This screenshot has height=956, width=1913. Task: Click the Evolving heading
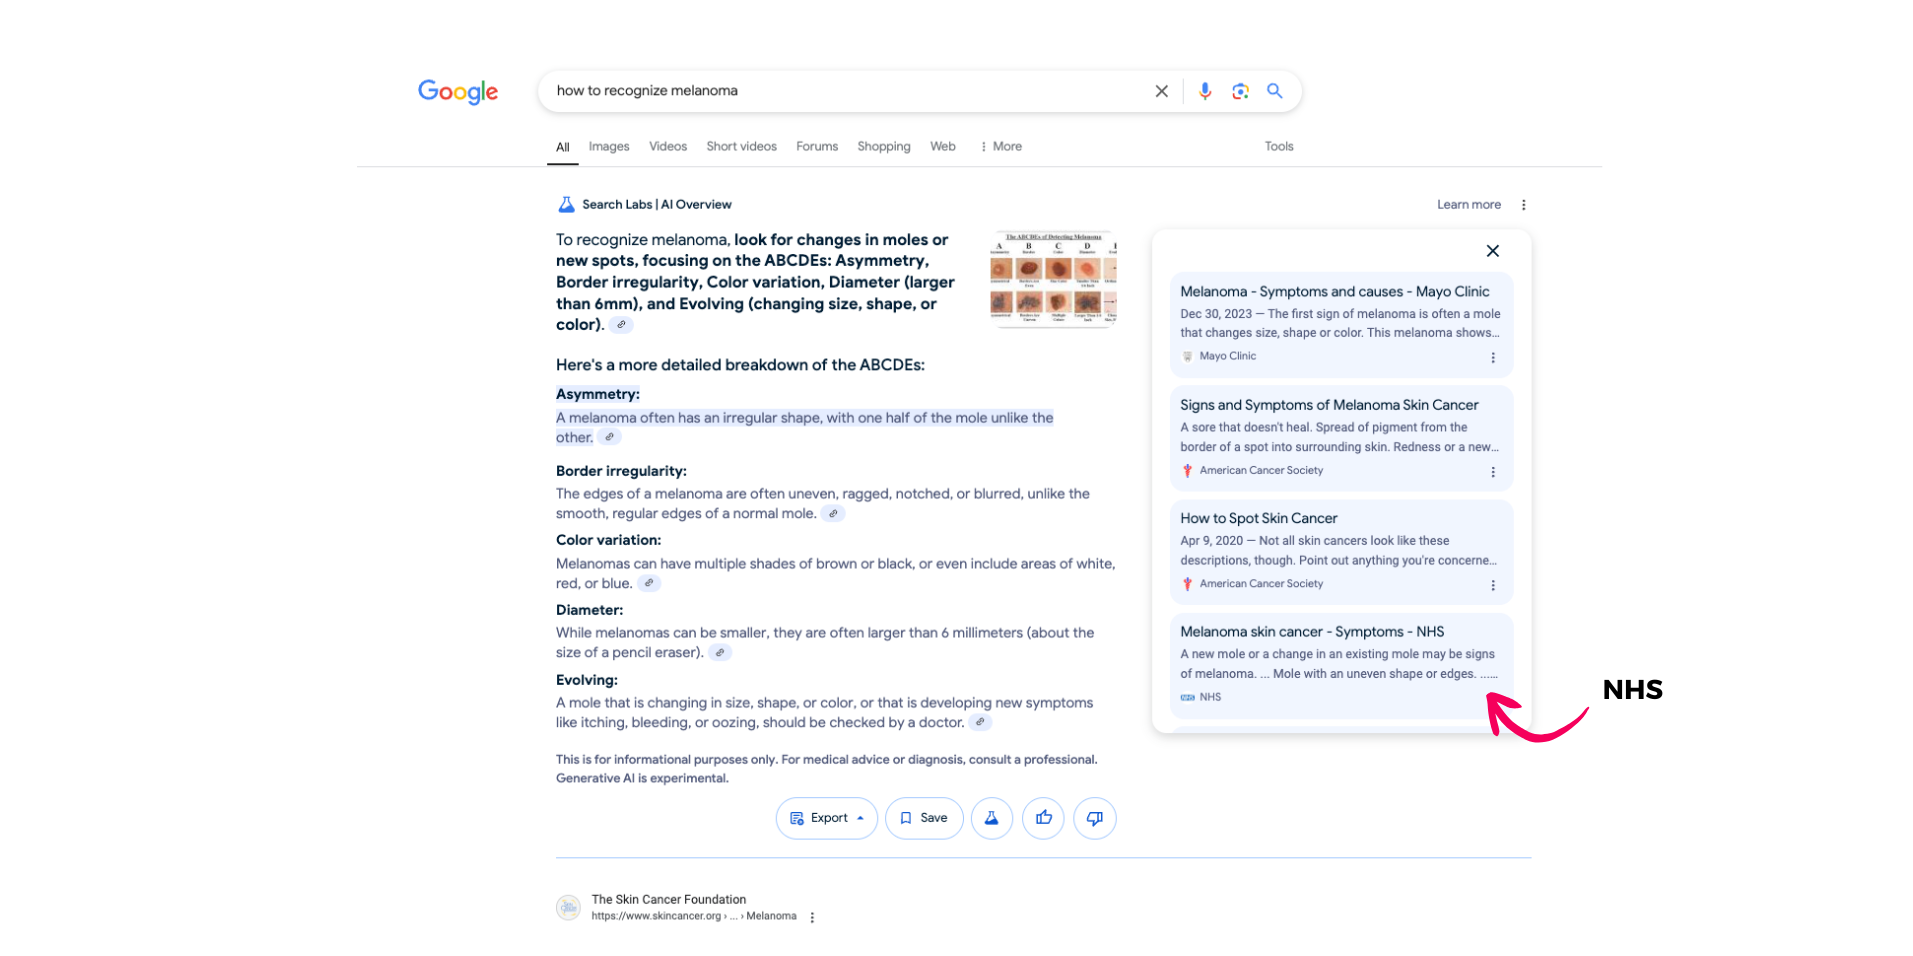click(x=587, y=680)
